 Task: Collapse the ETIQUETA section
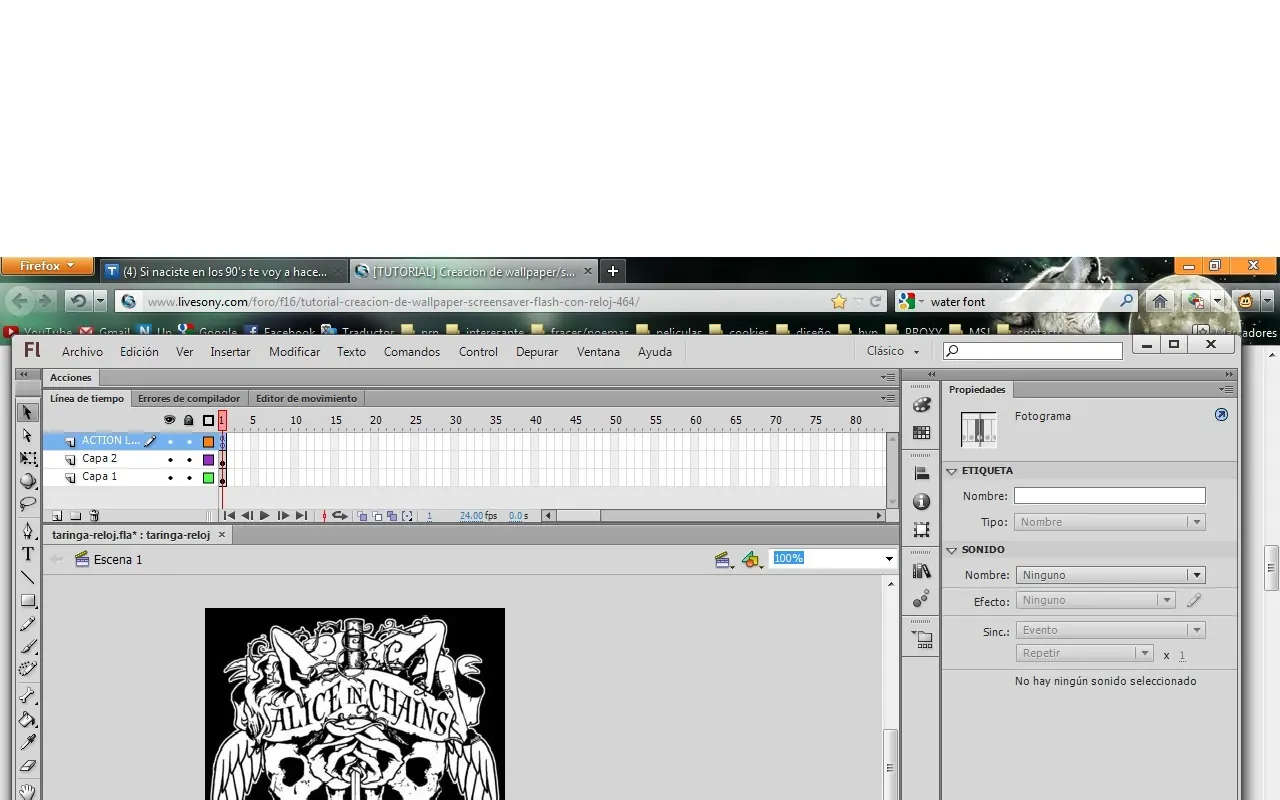[x=952, y=471]
